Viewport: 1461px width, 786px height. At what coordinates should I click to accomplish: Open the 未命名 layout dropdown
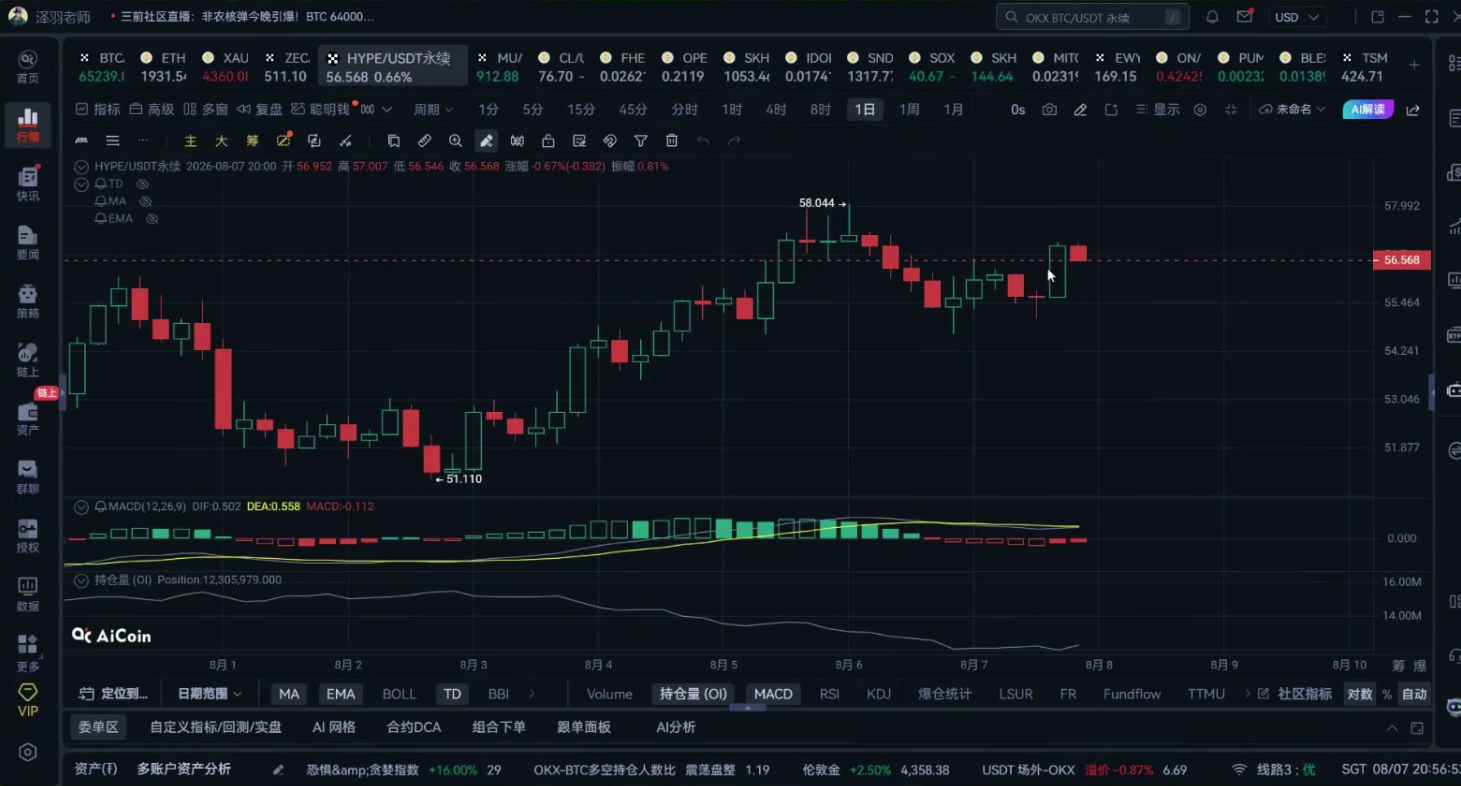click(1293, 110)
